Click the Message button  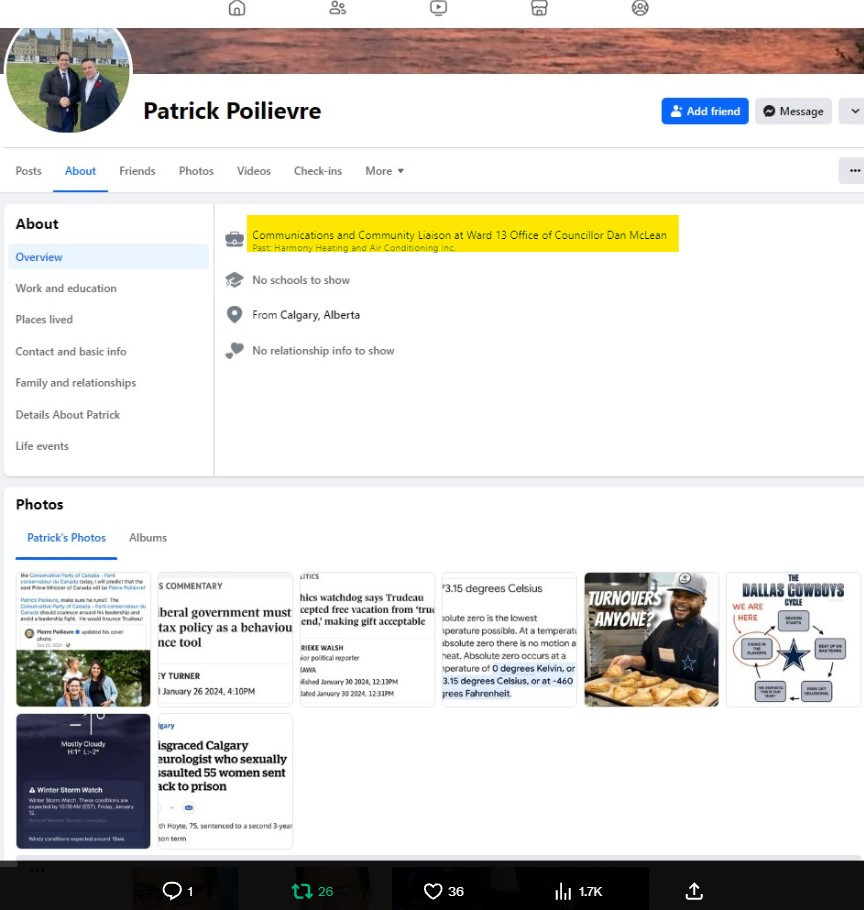(x=794, y=111)
